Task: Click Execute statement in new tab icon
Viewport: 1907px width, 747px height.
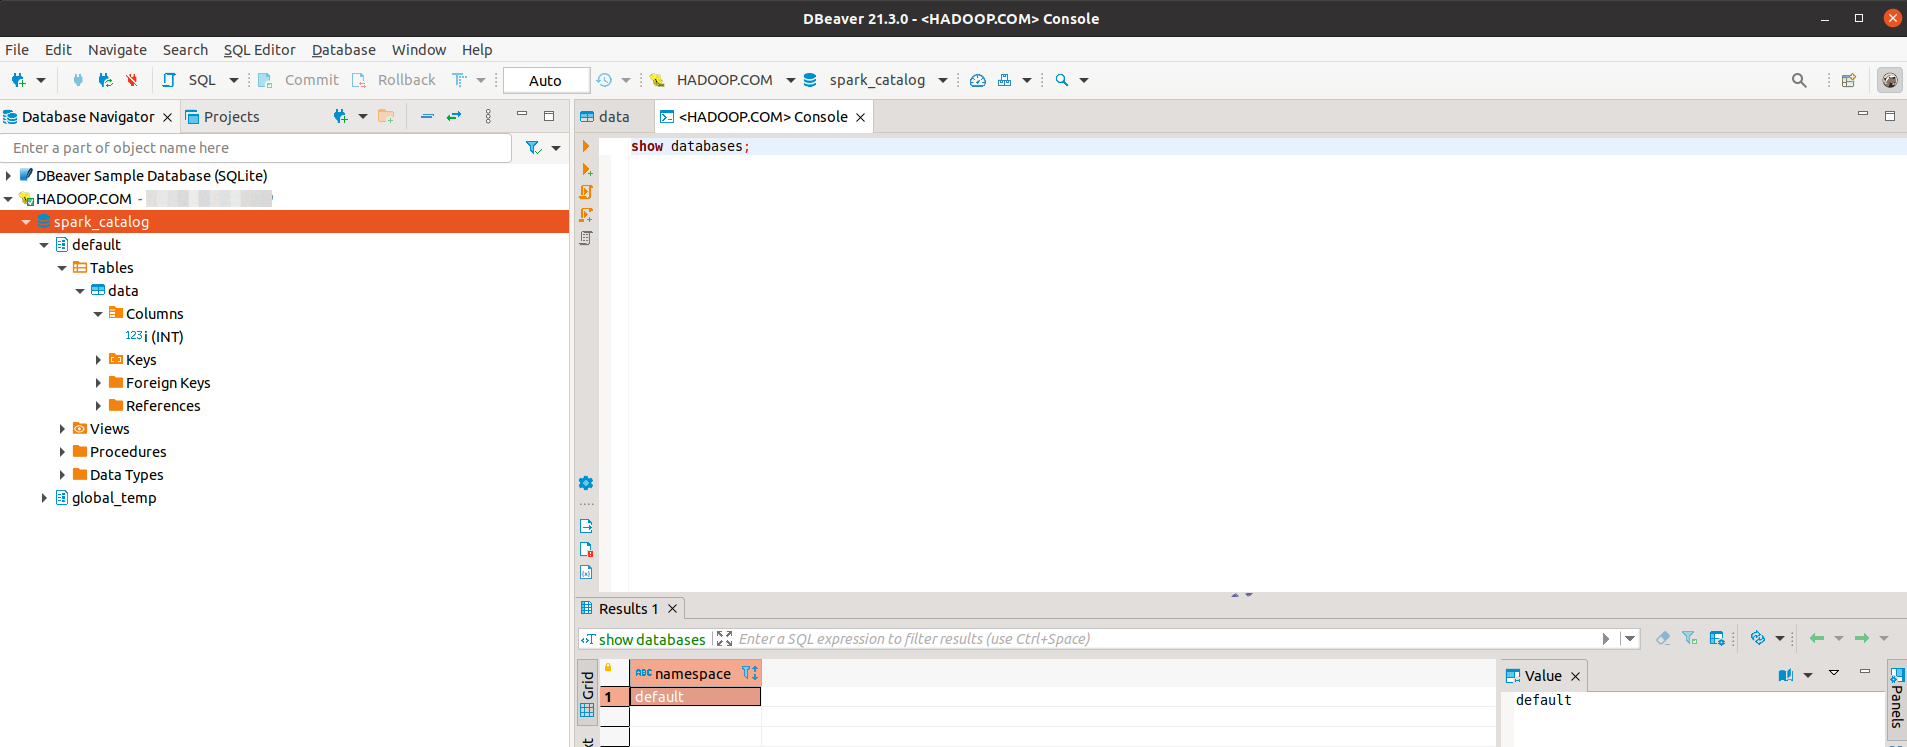Action: click(x=586, y=169)
